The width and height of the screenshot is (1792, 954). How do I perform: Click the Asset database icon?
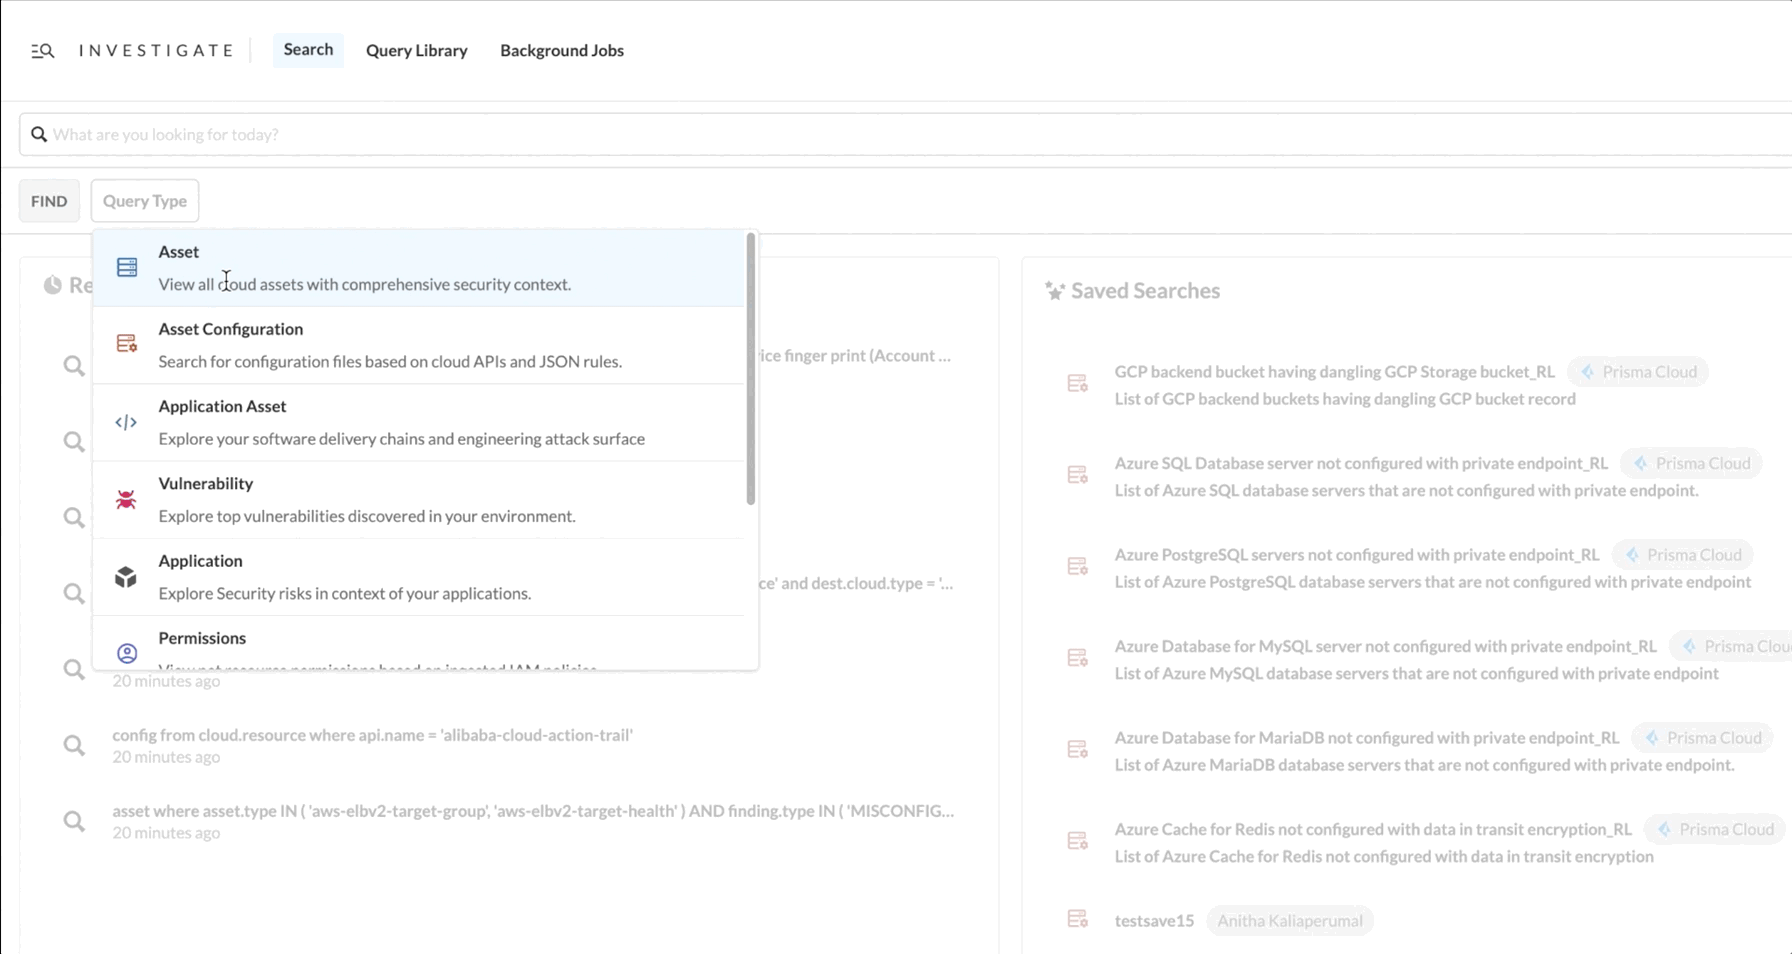click(x=127, y=267)
